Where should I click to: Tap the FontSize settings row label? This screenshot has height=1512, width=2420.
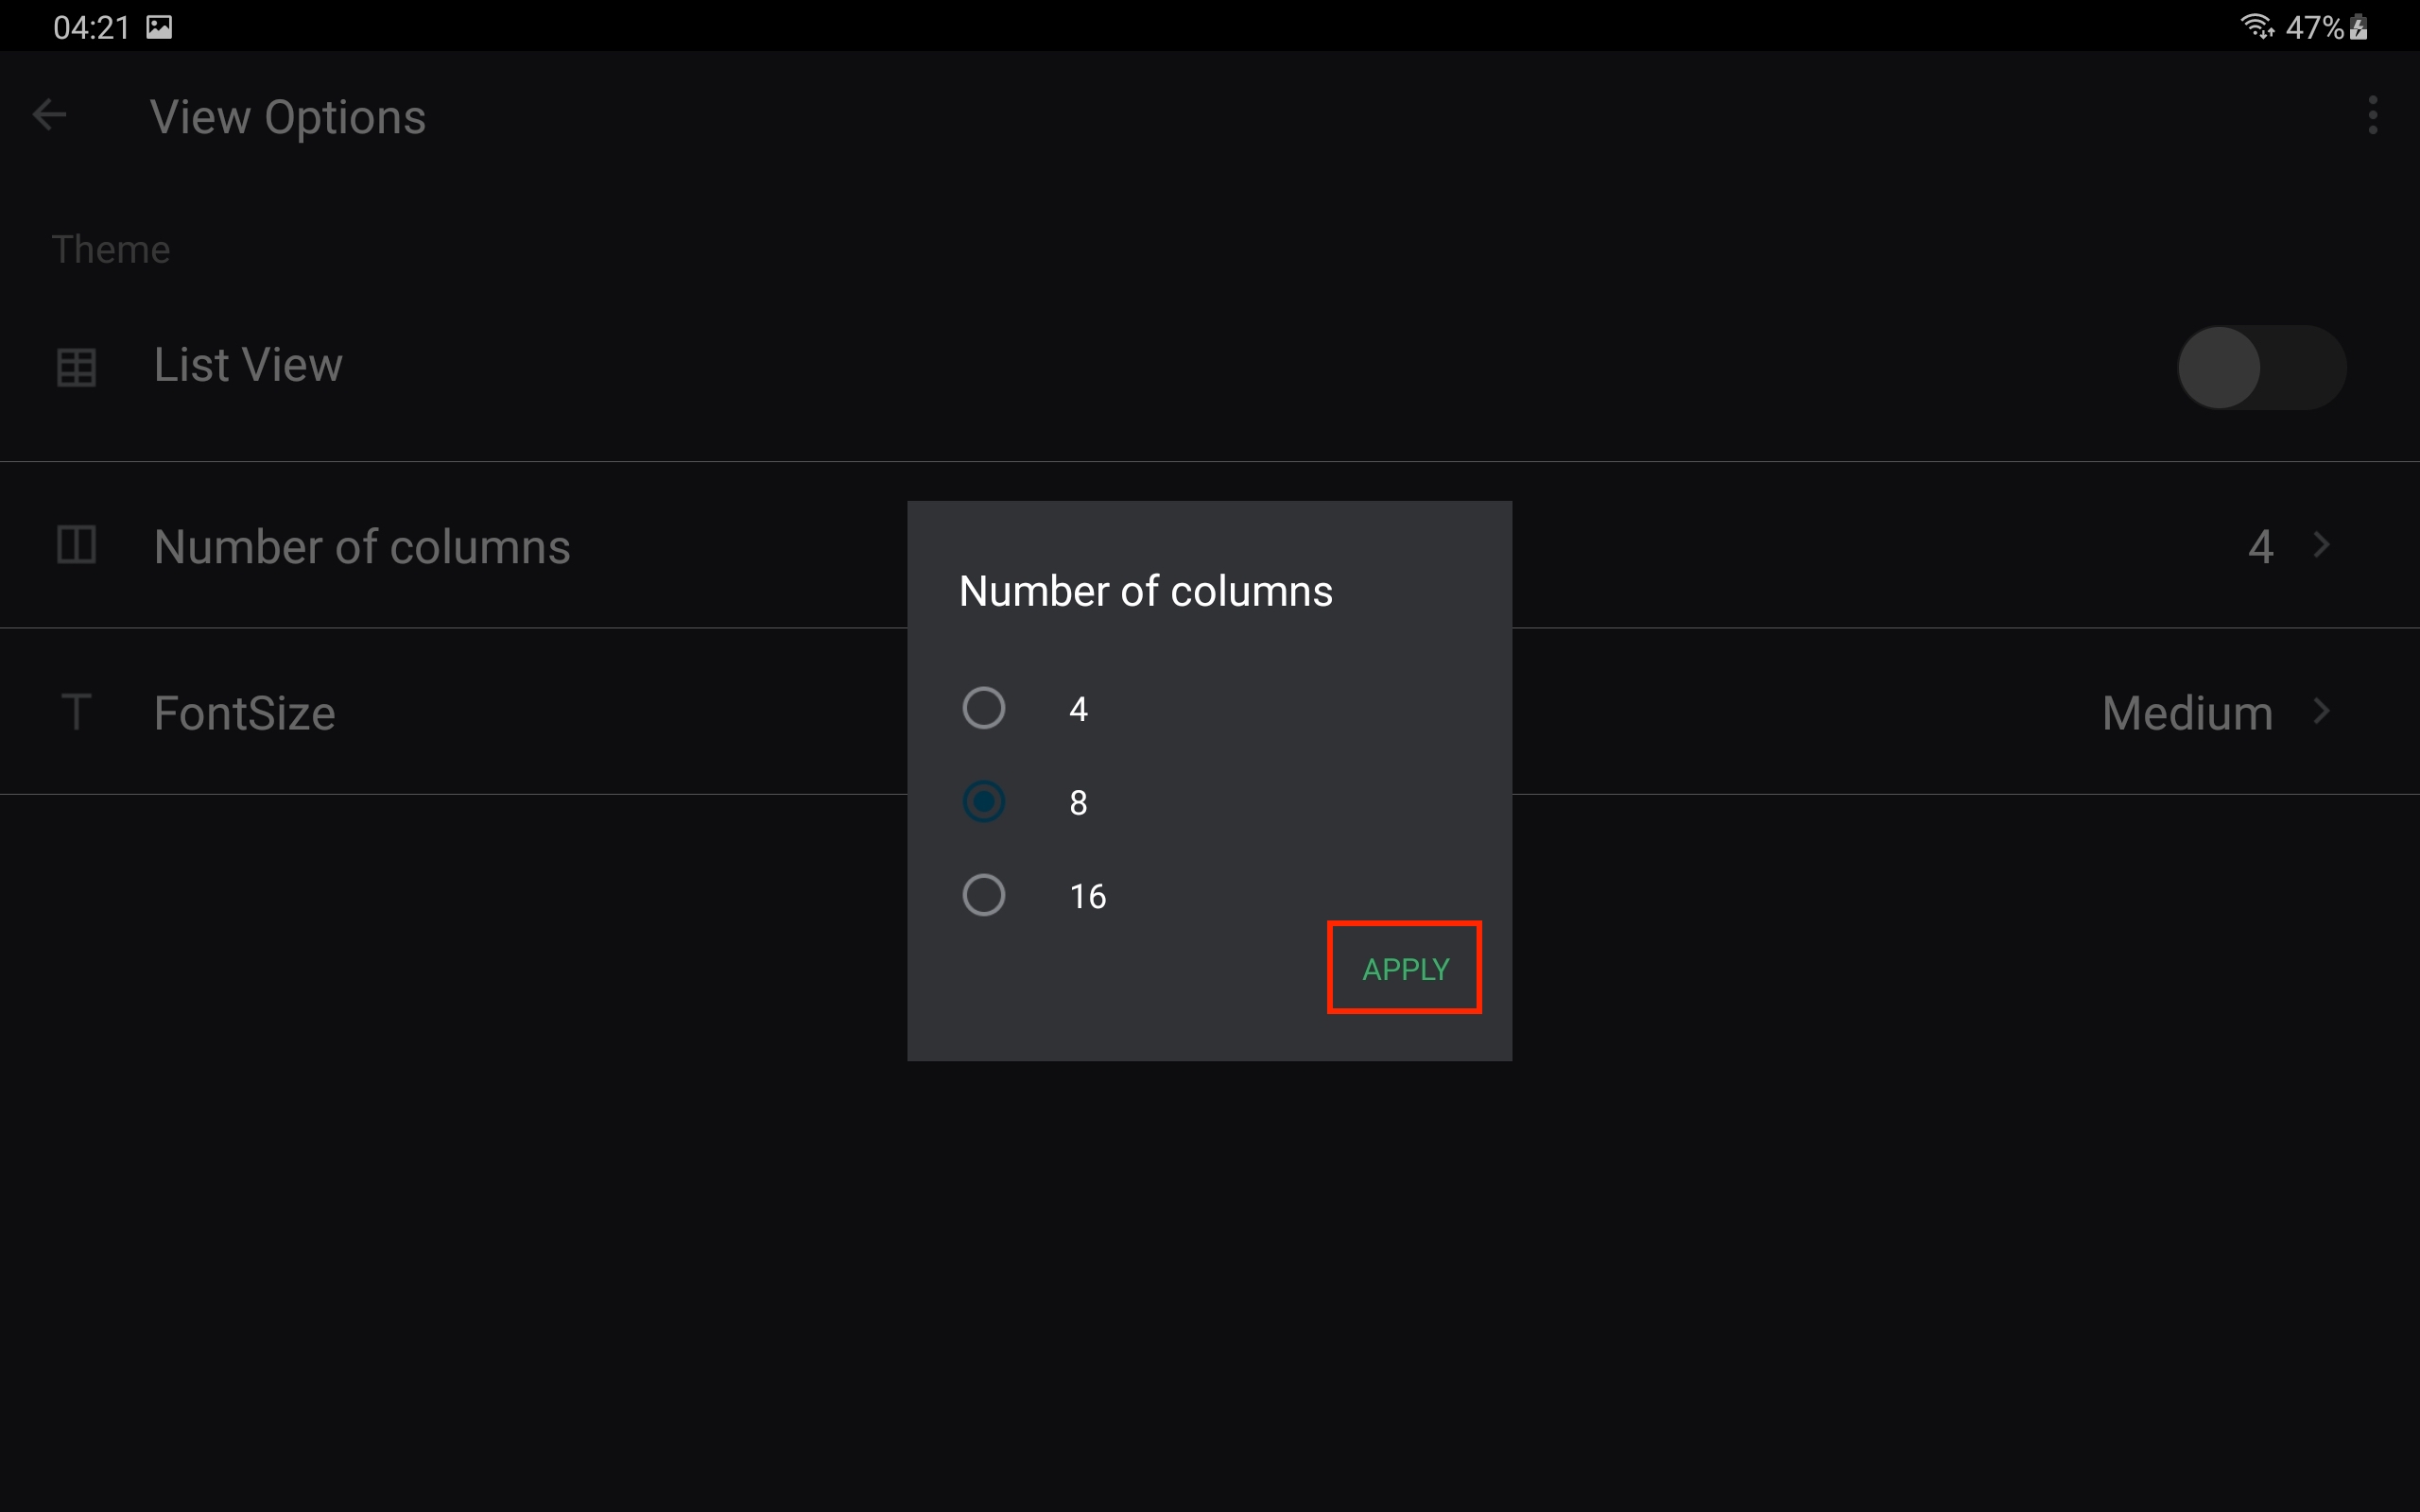coord(244,713)
